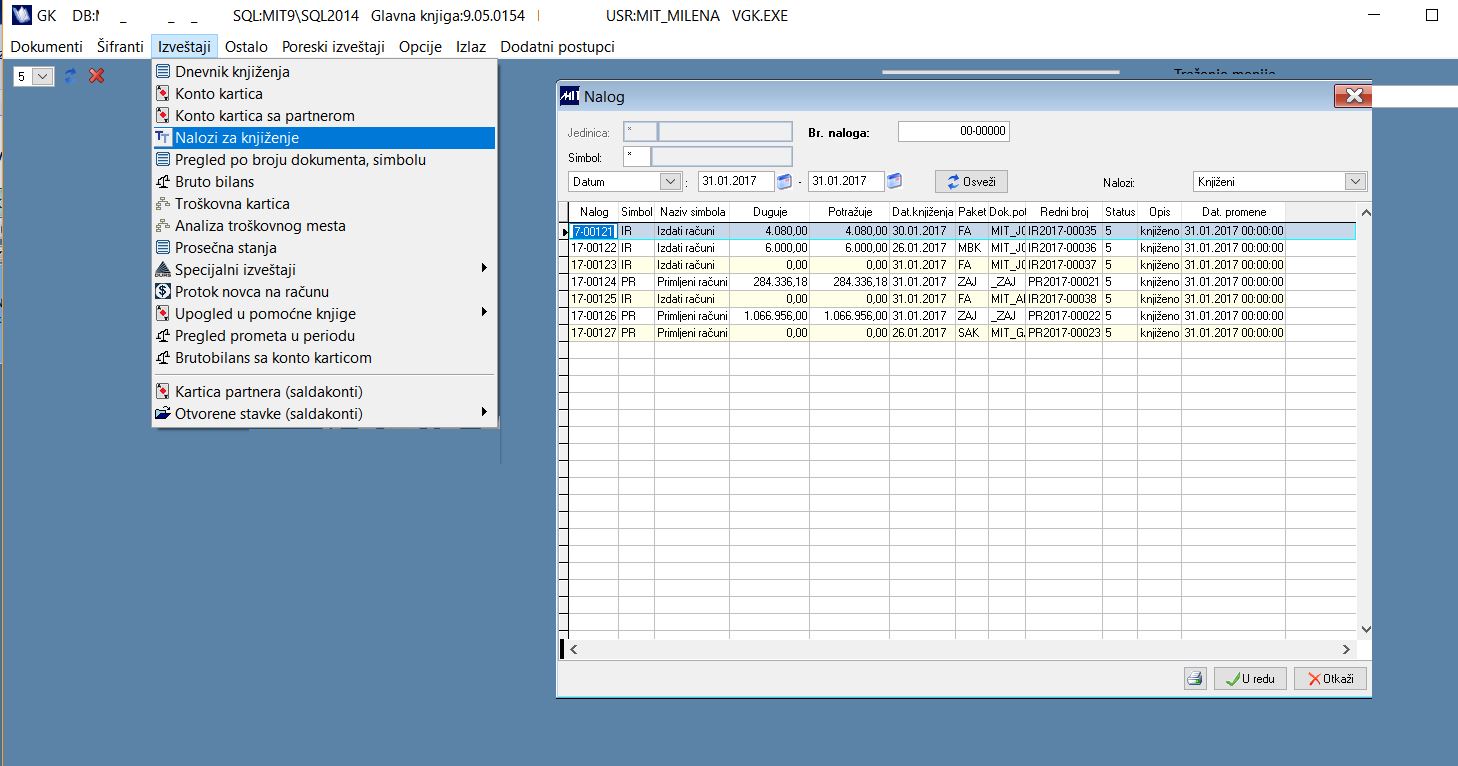Click Konto kartica sa partnerom icon
1458x766 pixels.
164,116
